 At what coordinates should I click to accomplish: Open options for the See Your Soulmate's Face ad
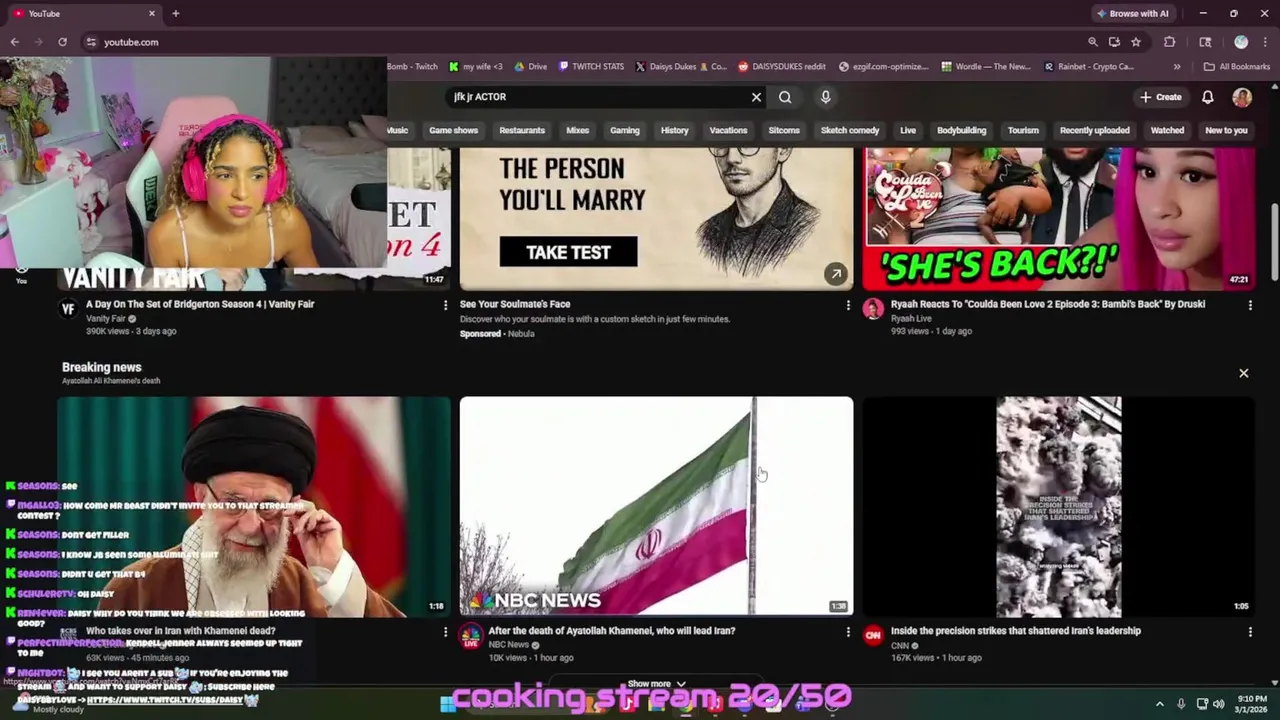click(x=848, y=305)
